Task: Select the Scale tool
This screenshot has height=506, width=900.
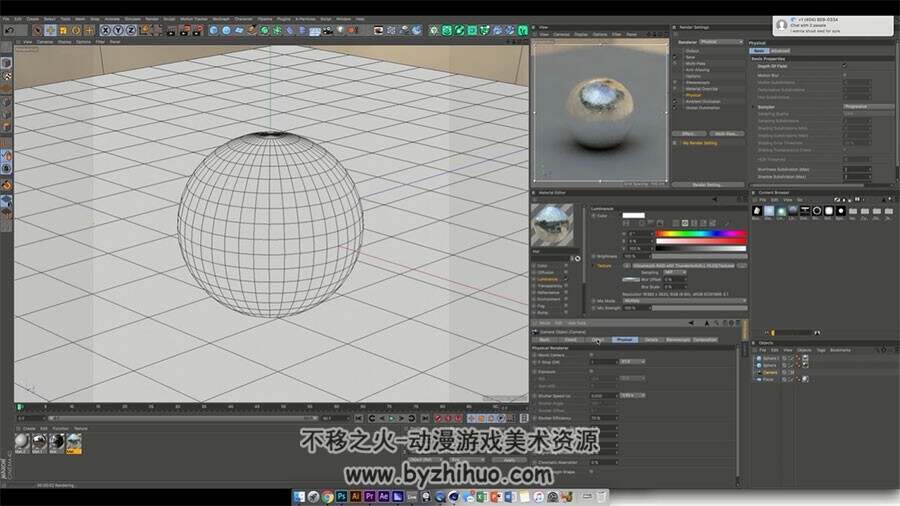Action: [63, 30]
